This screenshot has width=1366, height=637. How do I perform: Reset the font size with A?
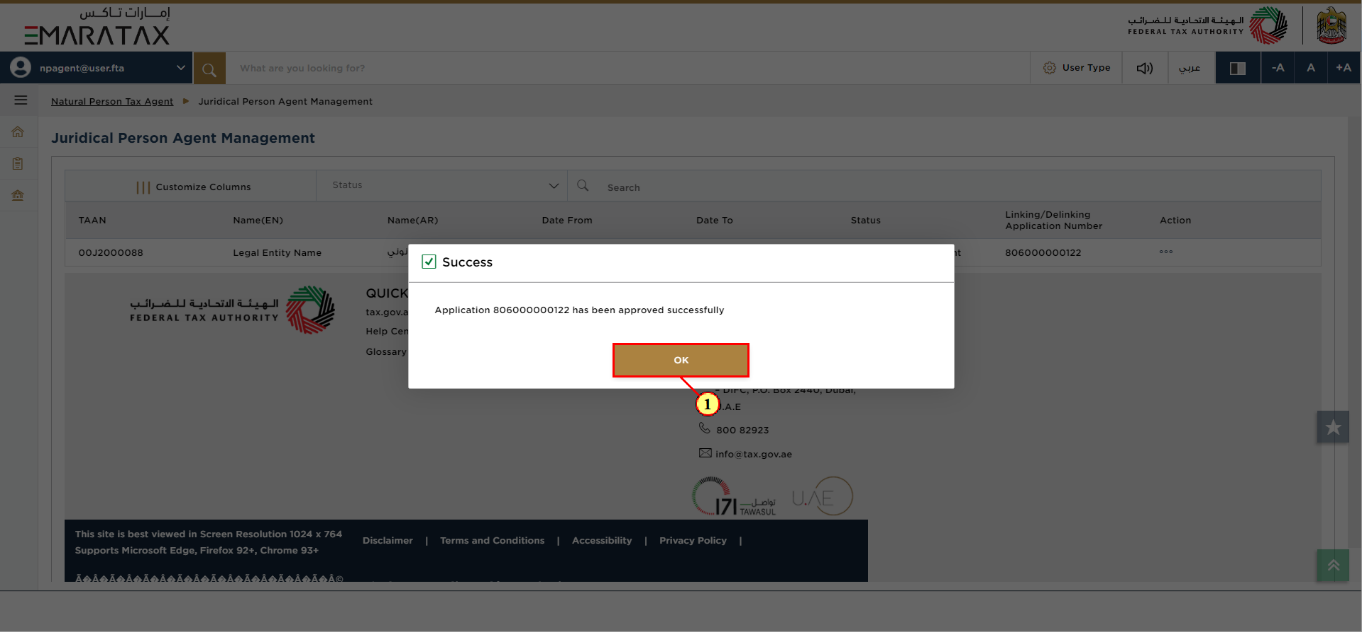click(x=1311, y=68)
